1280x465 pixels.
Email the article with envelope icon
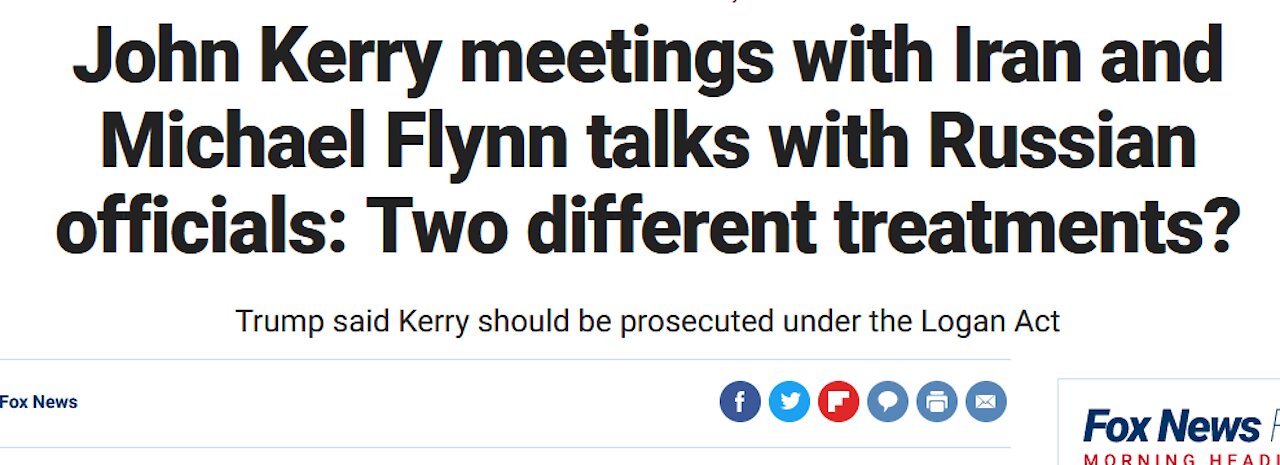click(x=985, y=402)
